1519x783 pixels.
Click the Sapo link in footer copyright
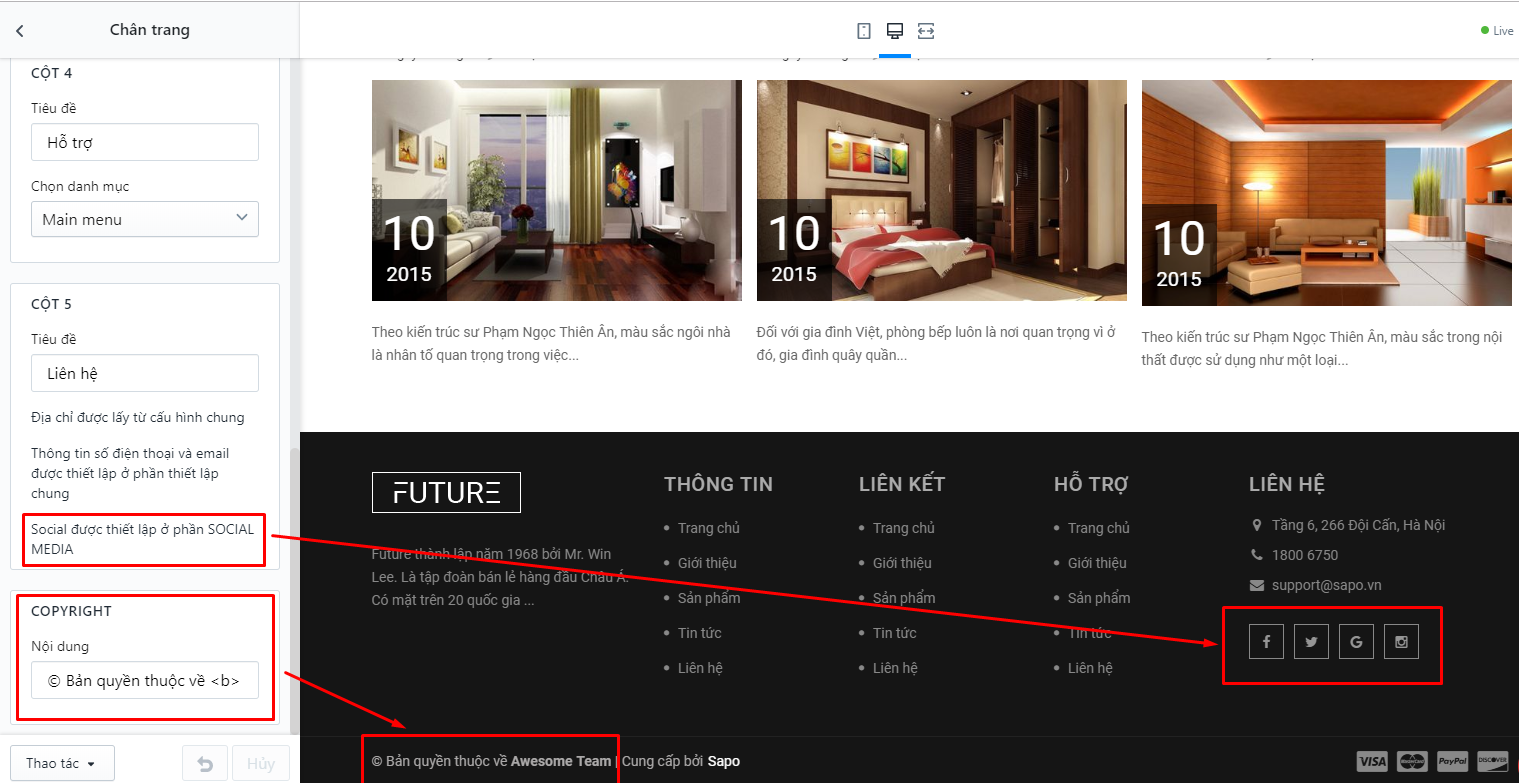724,761
